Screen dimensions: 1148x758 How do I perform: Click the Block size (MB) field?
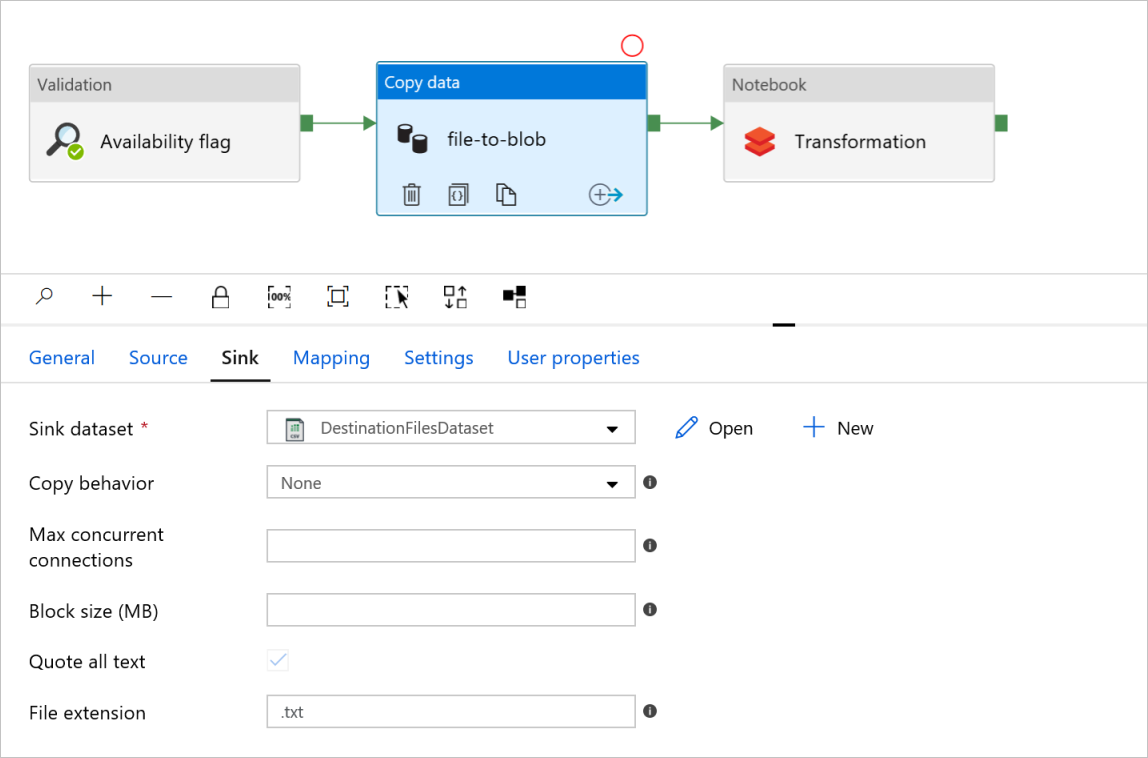(x=451, y=610)
